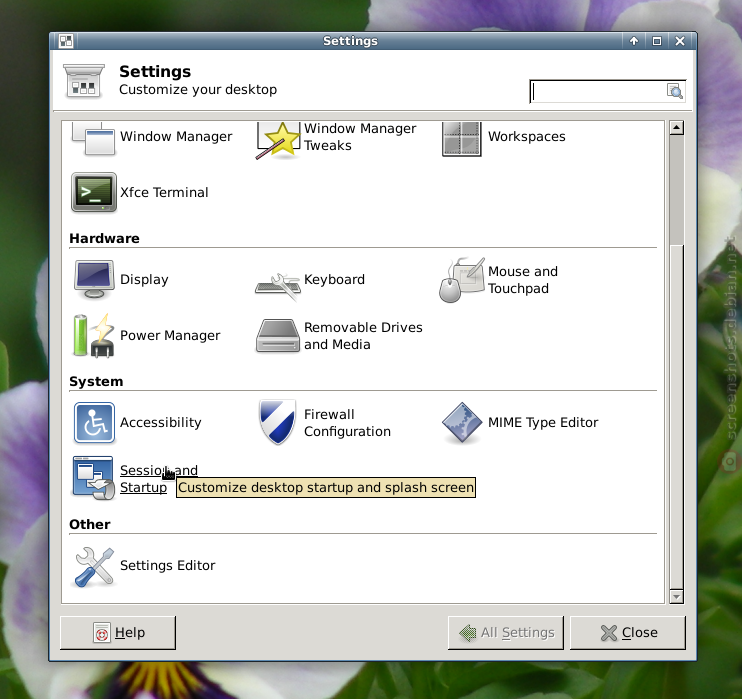Open Window Manager Tweaks star icon
The height and width of the screenshot is (699, 742).
coord(278,140)
